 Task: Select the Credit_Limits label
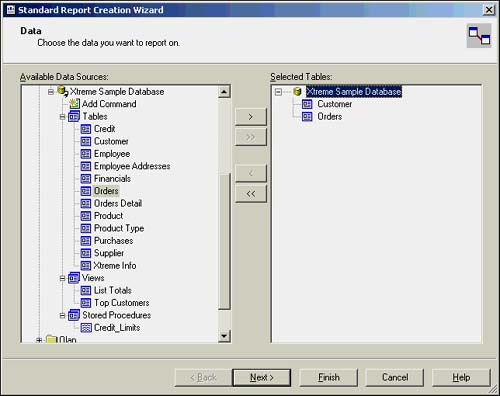117,328
